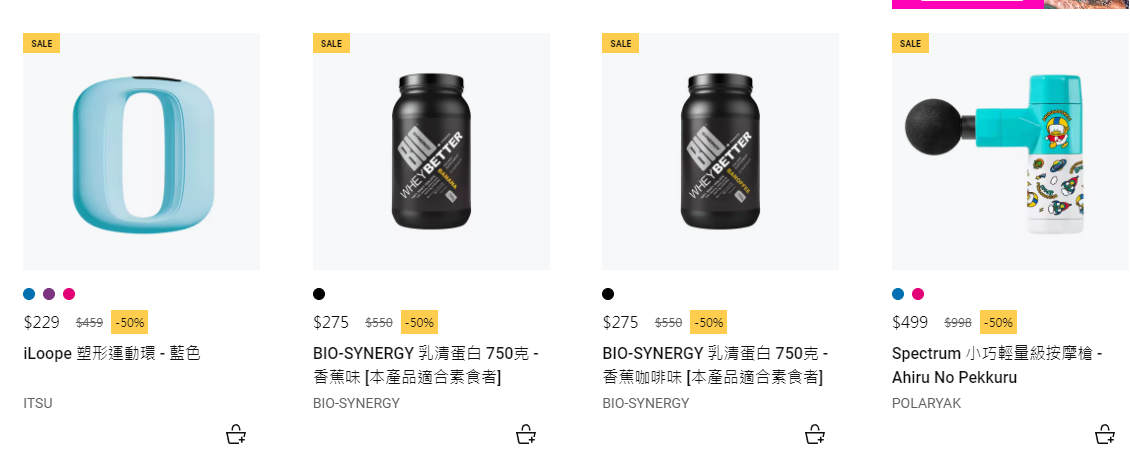Select blue color for iLoope ring
1130x466 pixels.
pyautogui.click(x=29, y=294)
